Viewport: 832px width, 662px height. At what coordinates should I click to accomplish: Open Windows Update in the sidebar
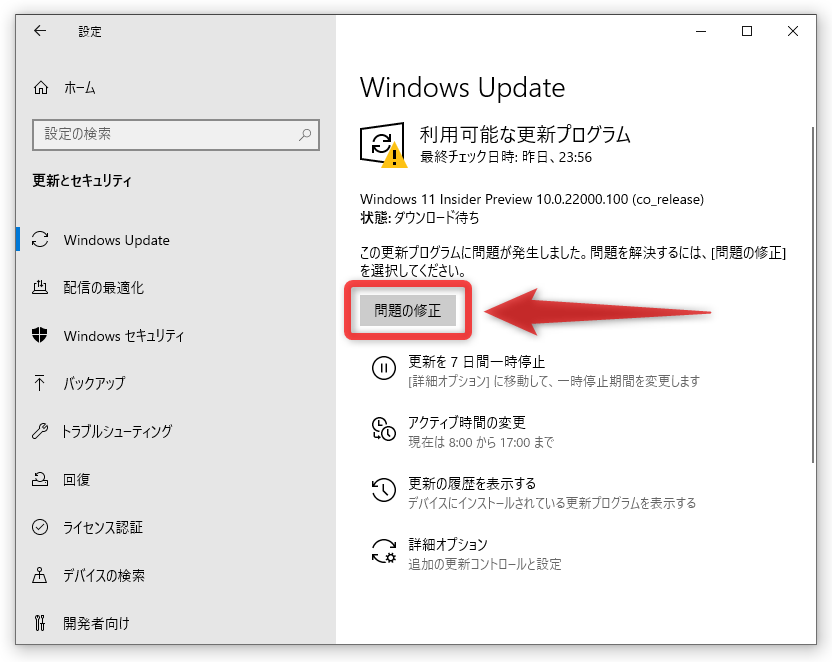tap(176, 240)
